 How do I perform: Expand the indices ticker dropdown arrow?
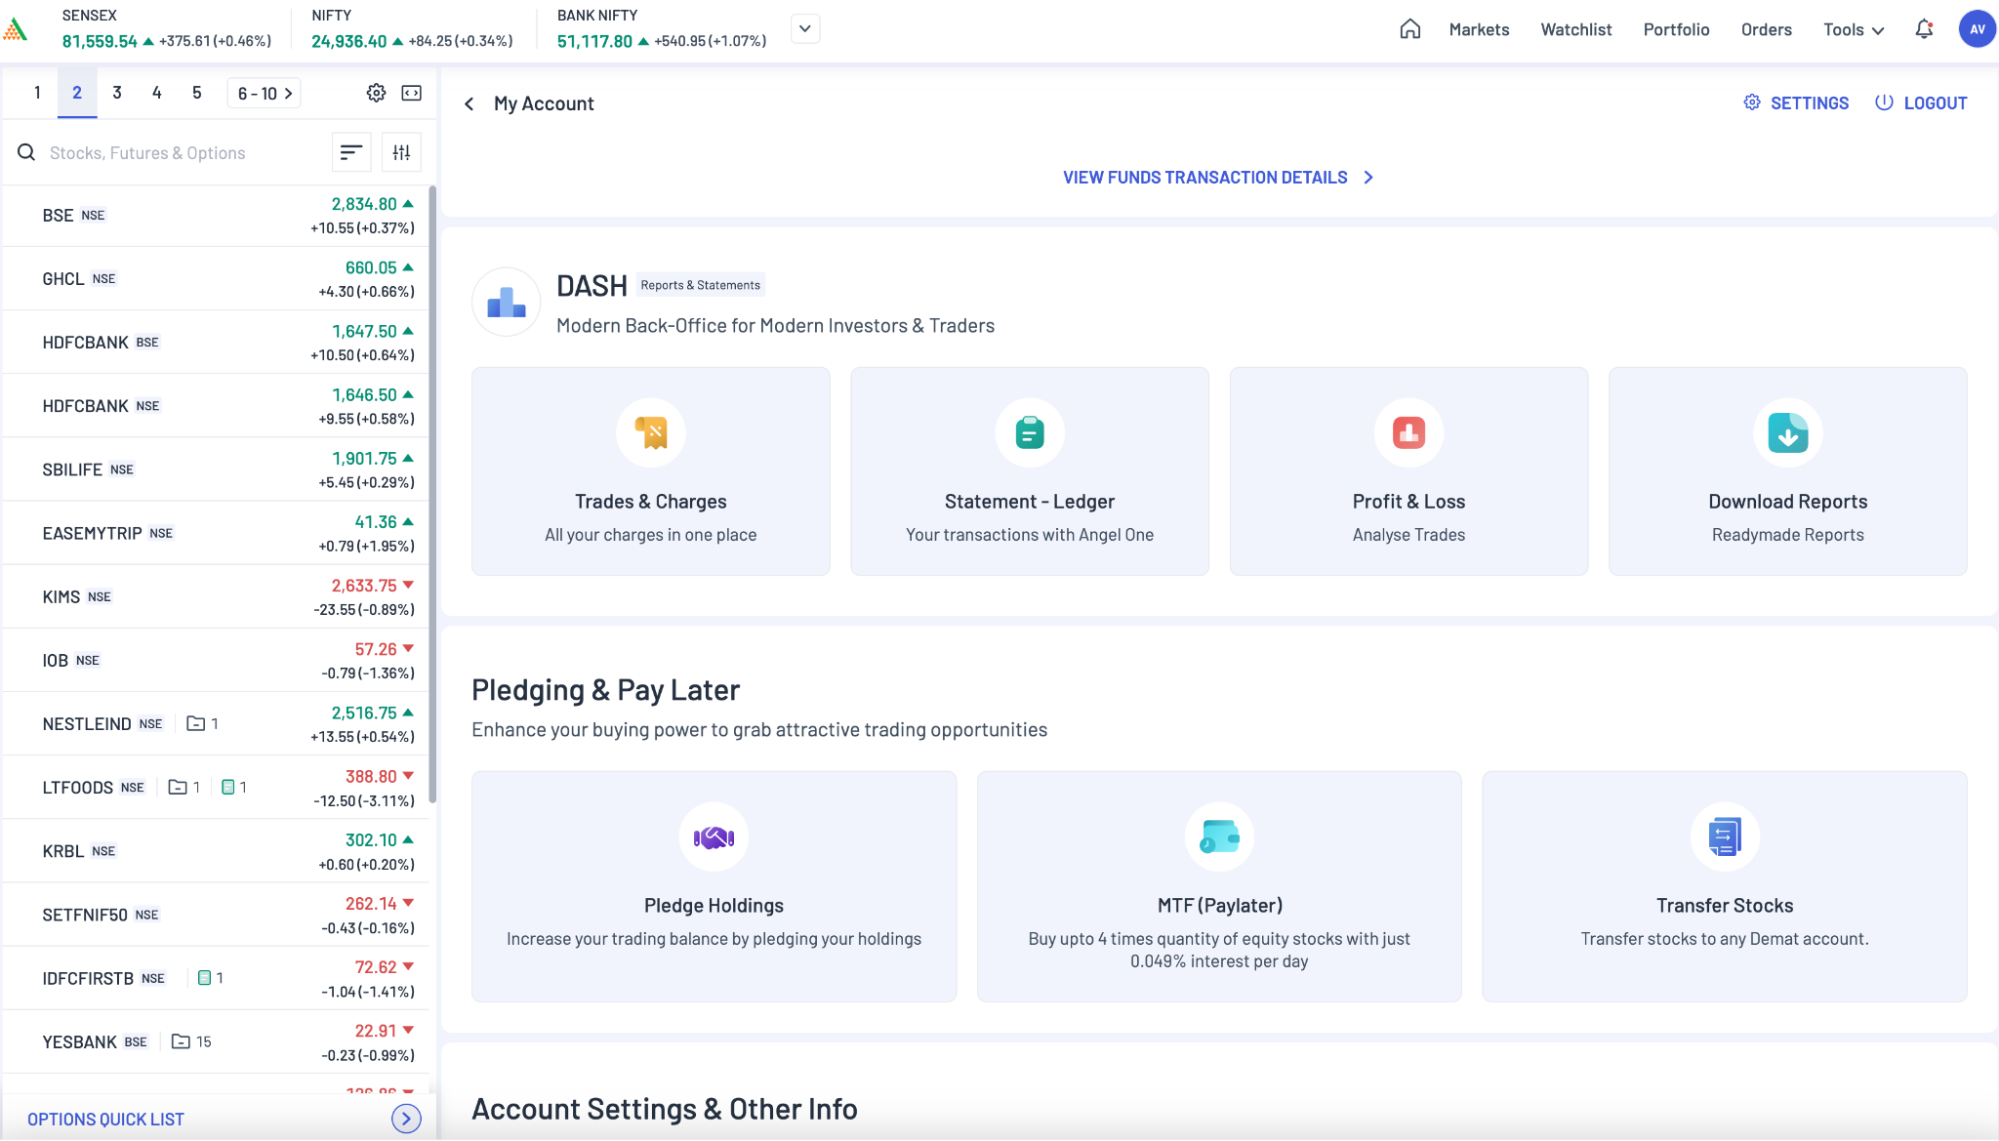805,28
